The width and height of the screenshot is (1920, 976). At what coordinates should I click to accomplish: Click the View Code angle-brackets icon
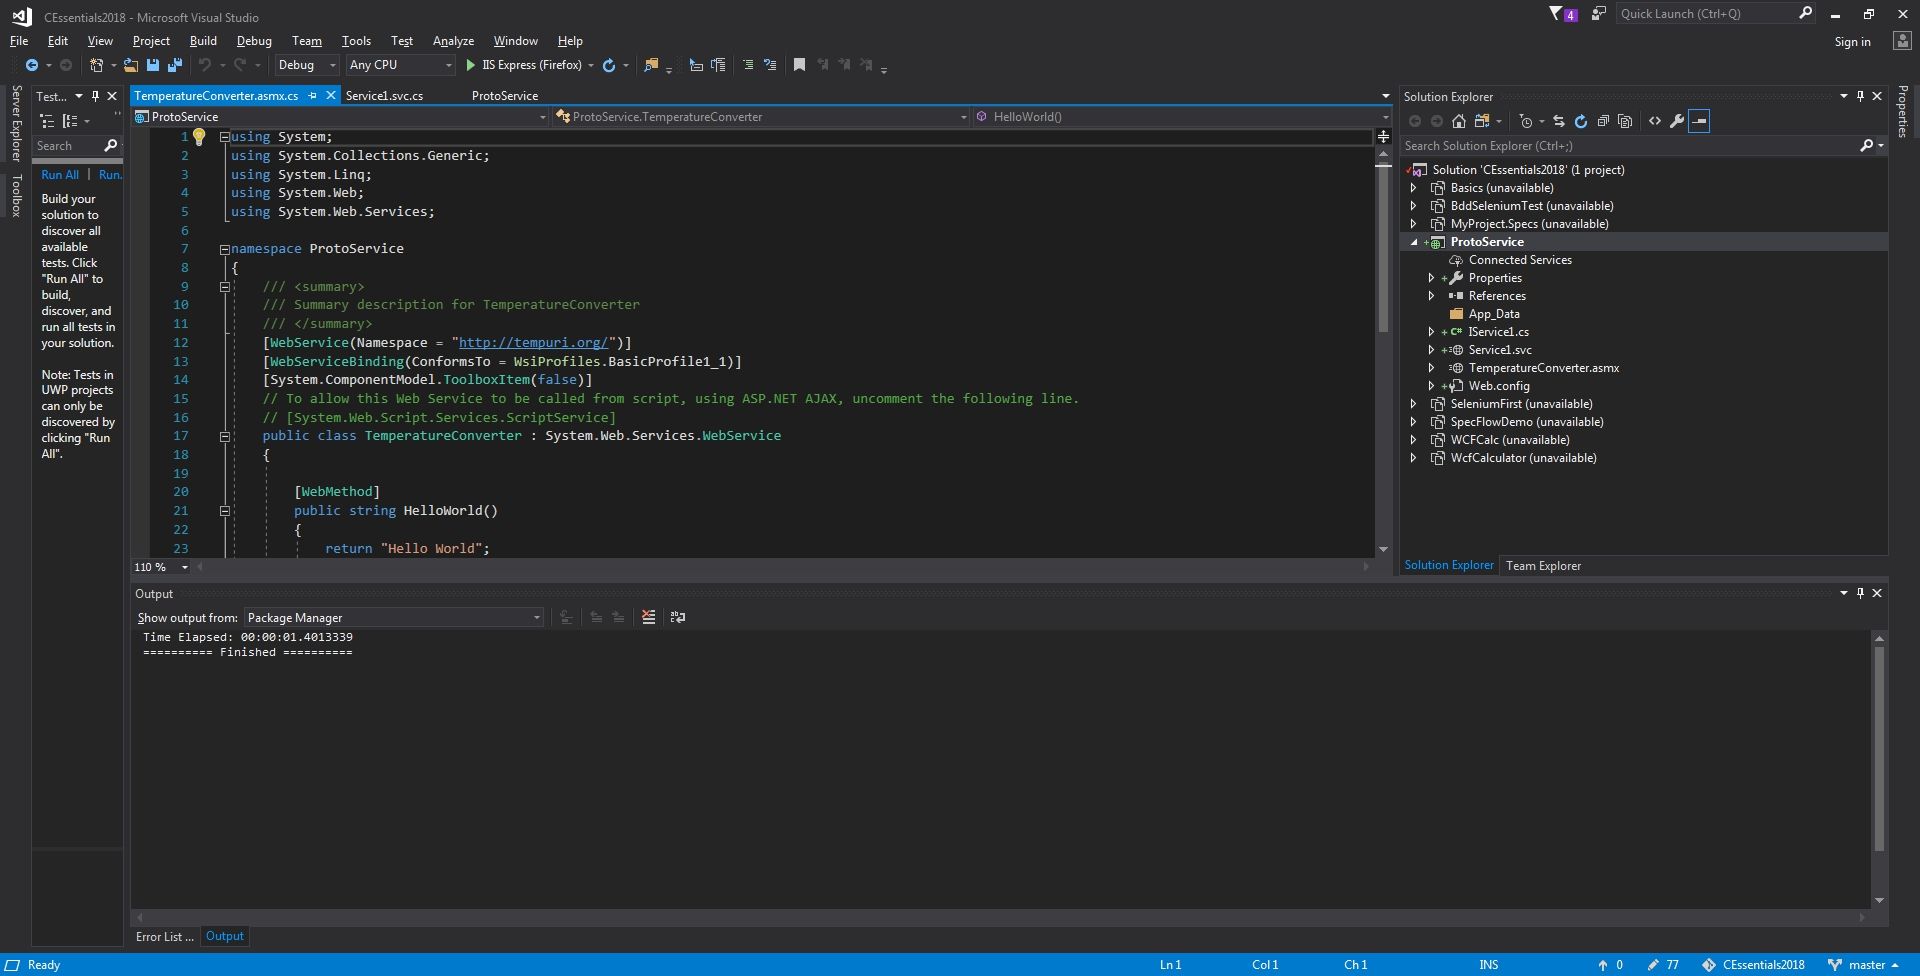1655,121
